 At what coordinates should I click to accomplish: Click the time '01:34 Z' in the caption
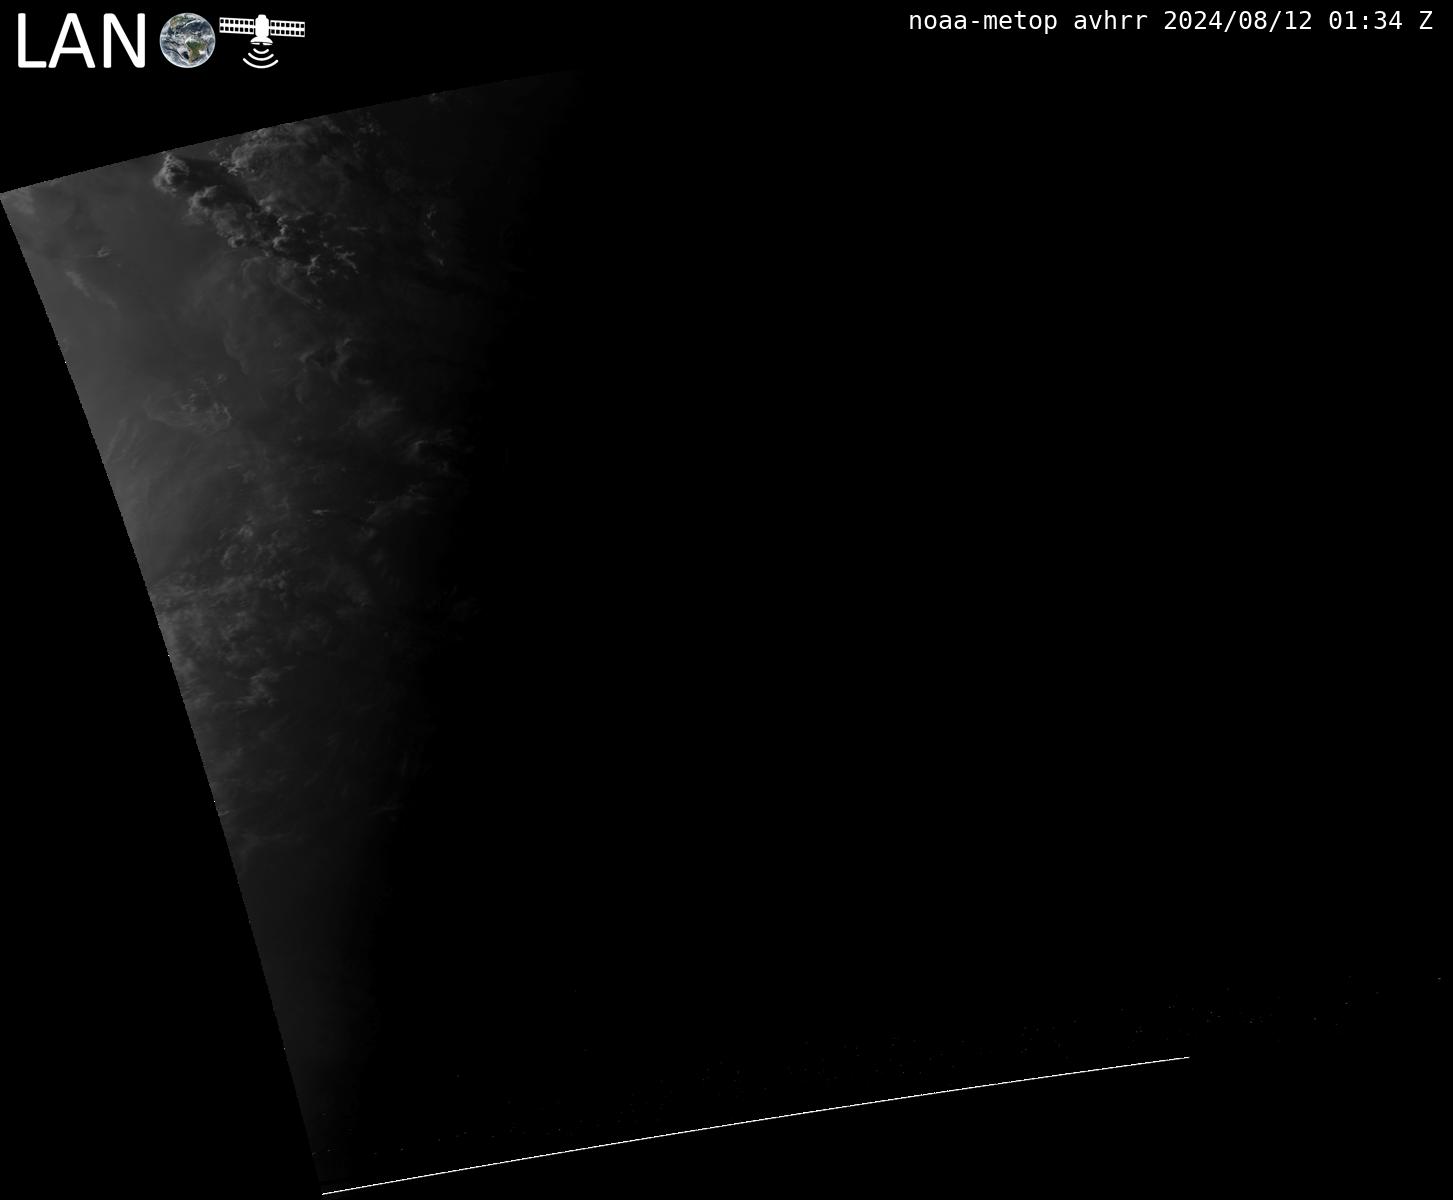pos(1381,21)
